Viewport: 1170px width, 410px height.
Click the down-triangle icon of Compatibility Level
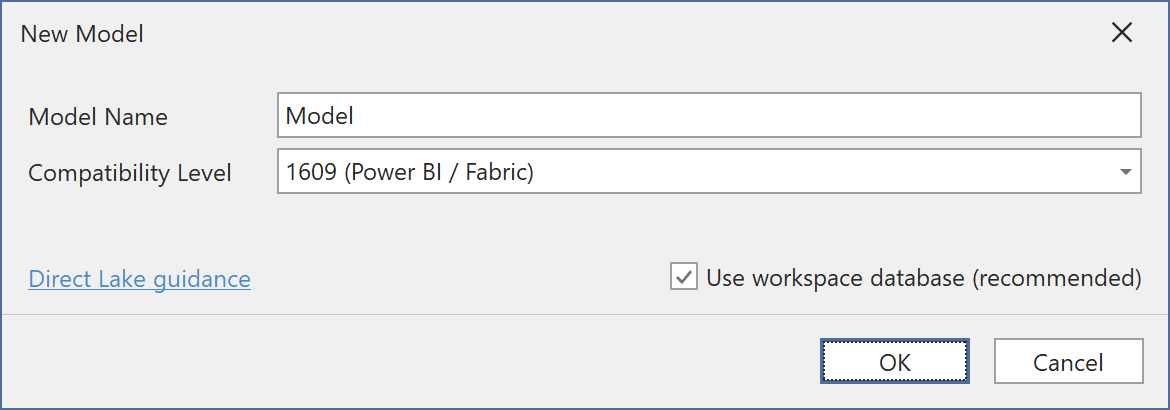[x=1125, y=172]
